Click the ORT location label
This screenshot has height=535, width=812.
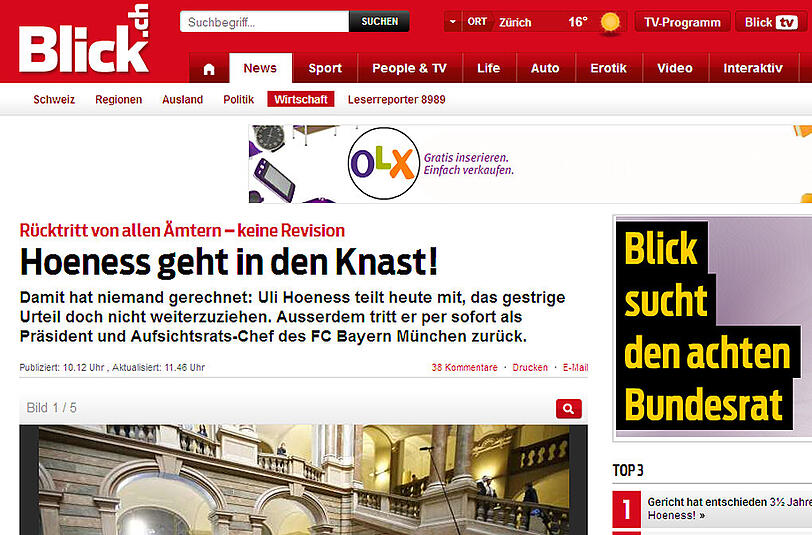pyautogui.click(x=477, y=22)
